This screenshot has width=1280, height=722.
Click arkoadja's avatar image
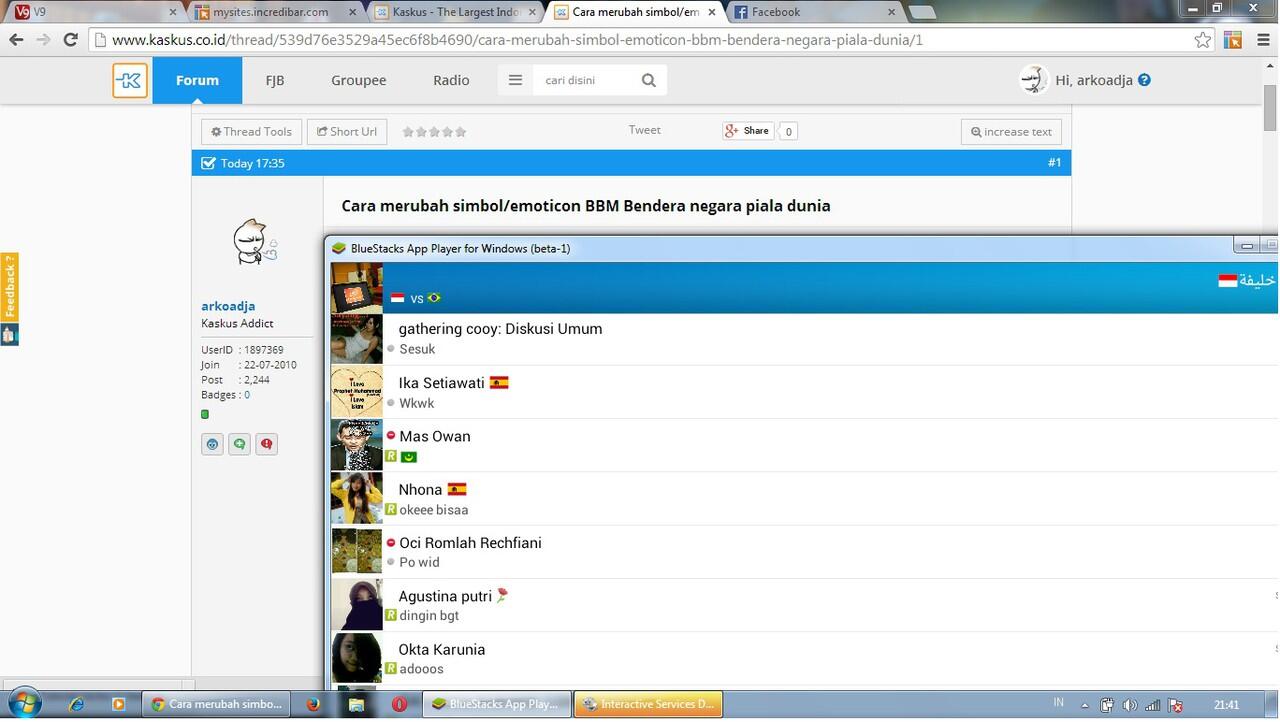pos(255,242)
